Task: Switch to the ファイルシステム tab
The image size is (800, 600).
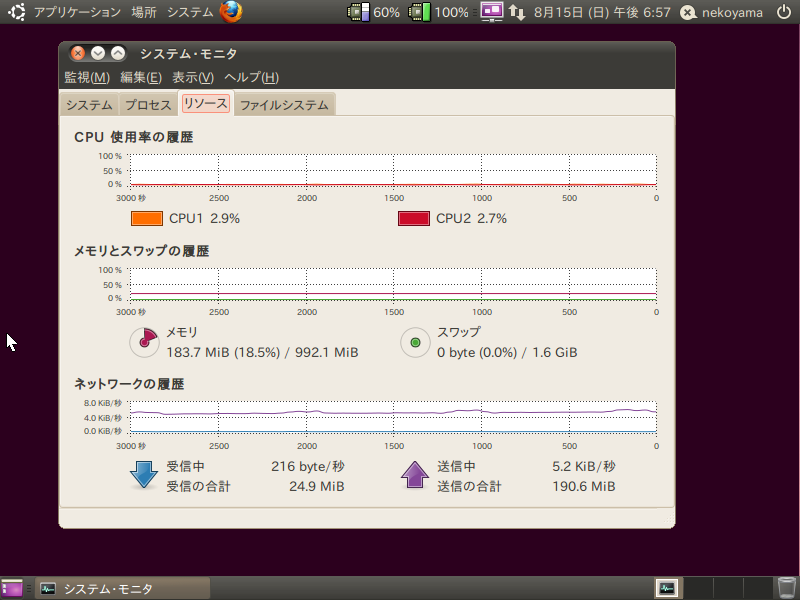Action: coord(284,105)
